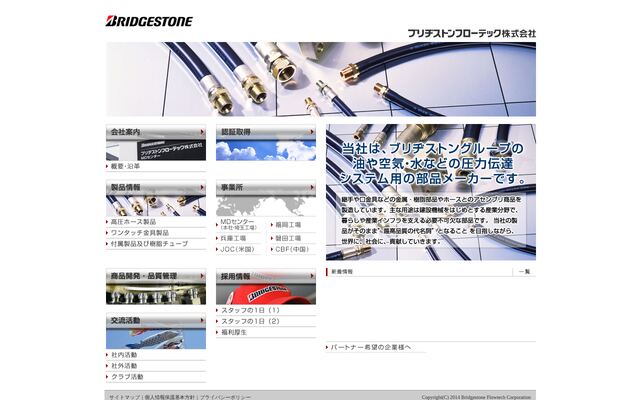Open the 交流活動 section header
The height and width of the screenshot is (400, 640).
pyautogui.click(x=156, y=320)
